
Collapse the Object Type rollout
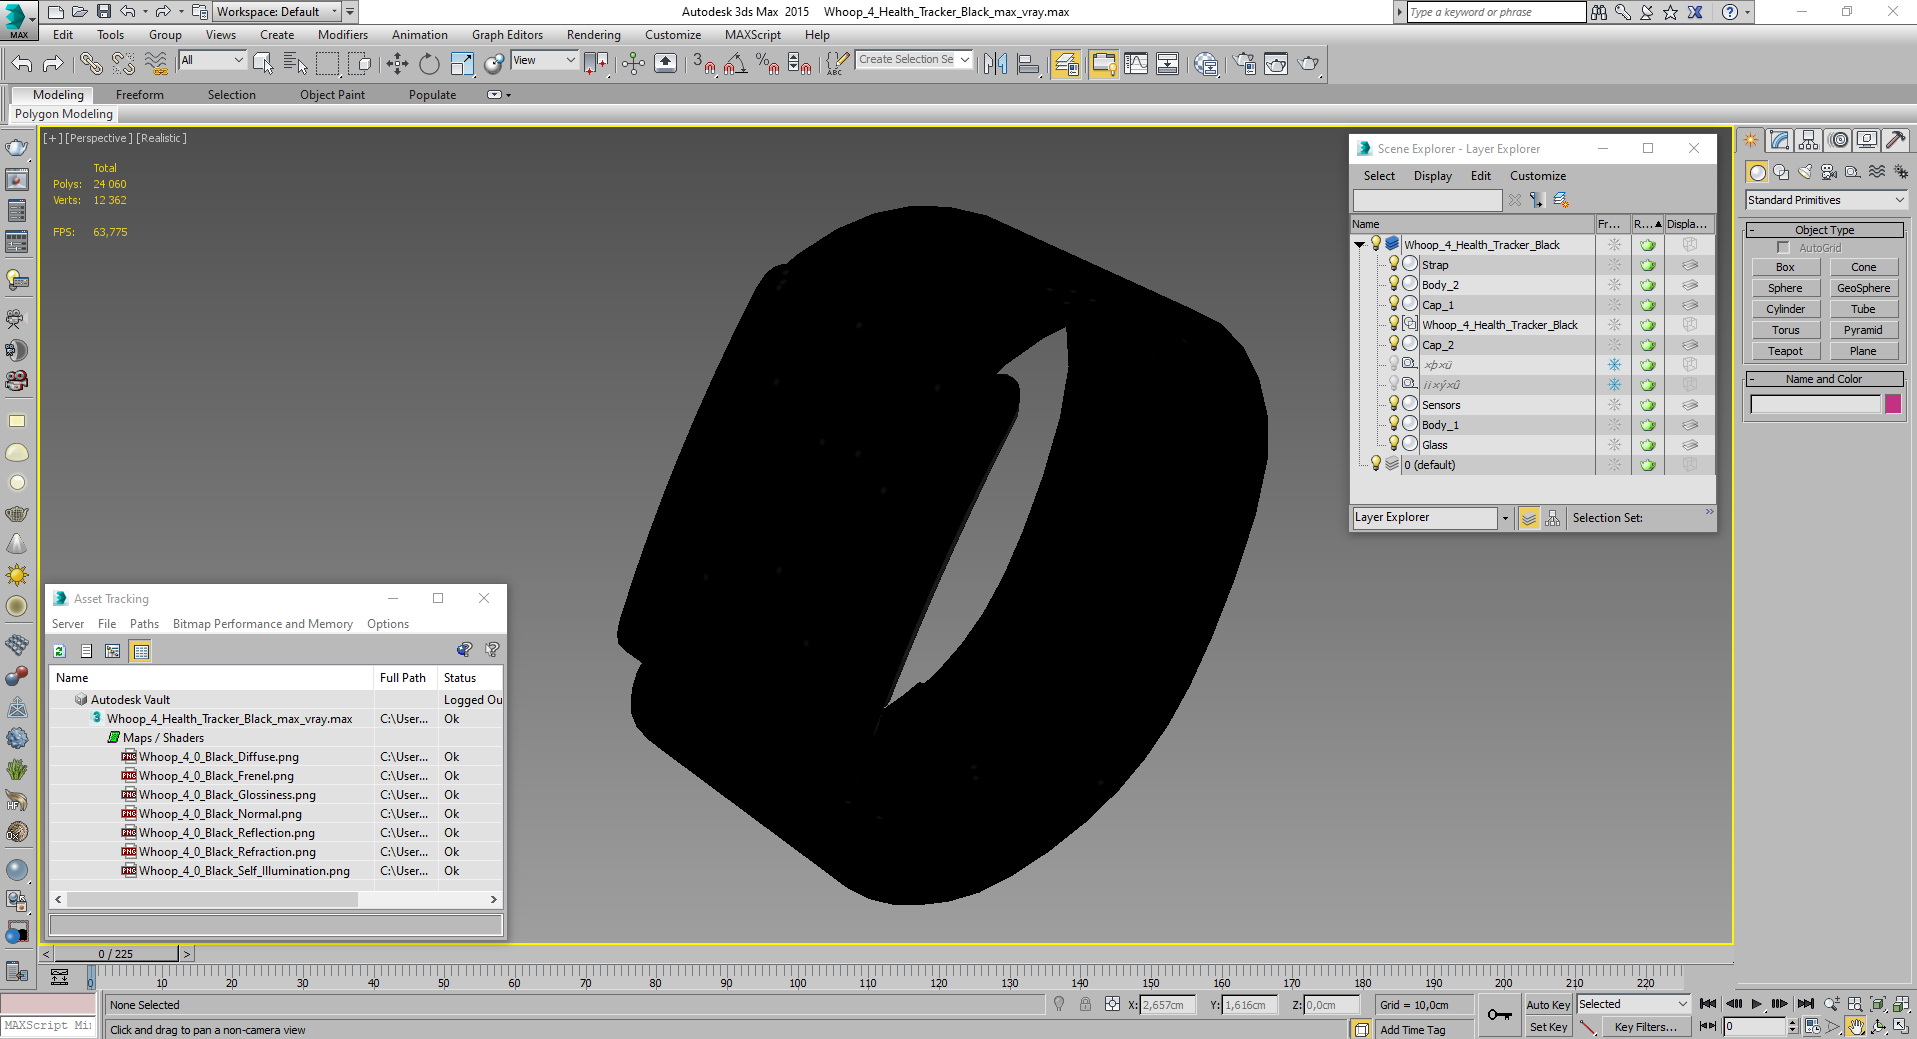pos(1825,230)
